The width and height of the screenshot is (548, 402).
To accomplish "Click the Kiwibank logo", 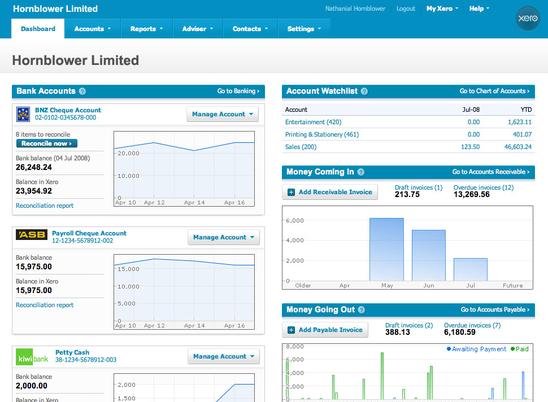I will point(32,357).
